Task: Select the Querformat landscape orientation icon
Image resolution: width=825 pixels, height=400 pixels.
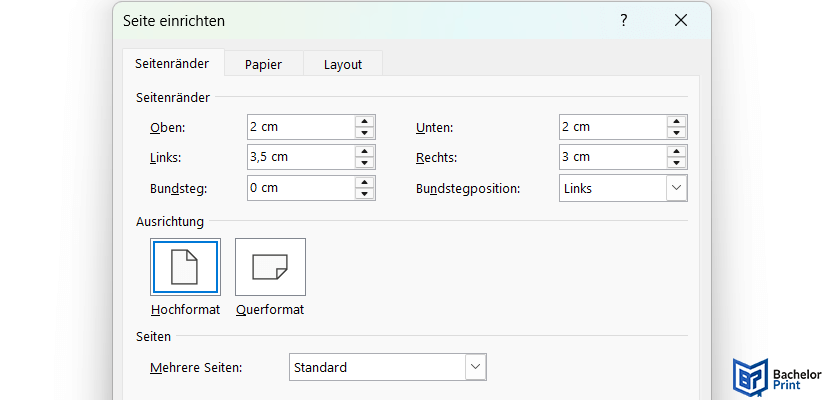Action: (x=270, y=267)
